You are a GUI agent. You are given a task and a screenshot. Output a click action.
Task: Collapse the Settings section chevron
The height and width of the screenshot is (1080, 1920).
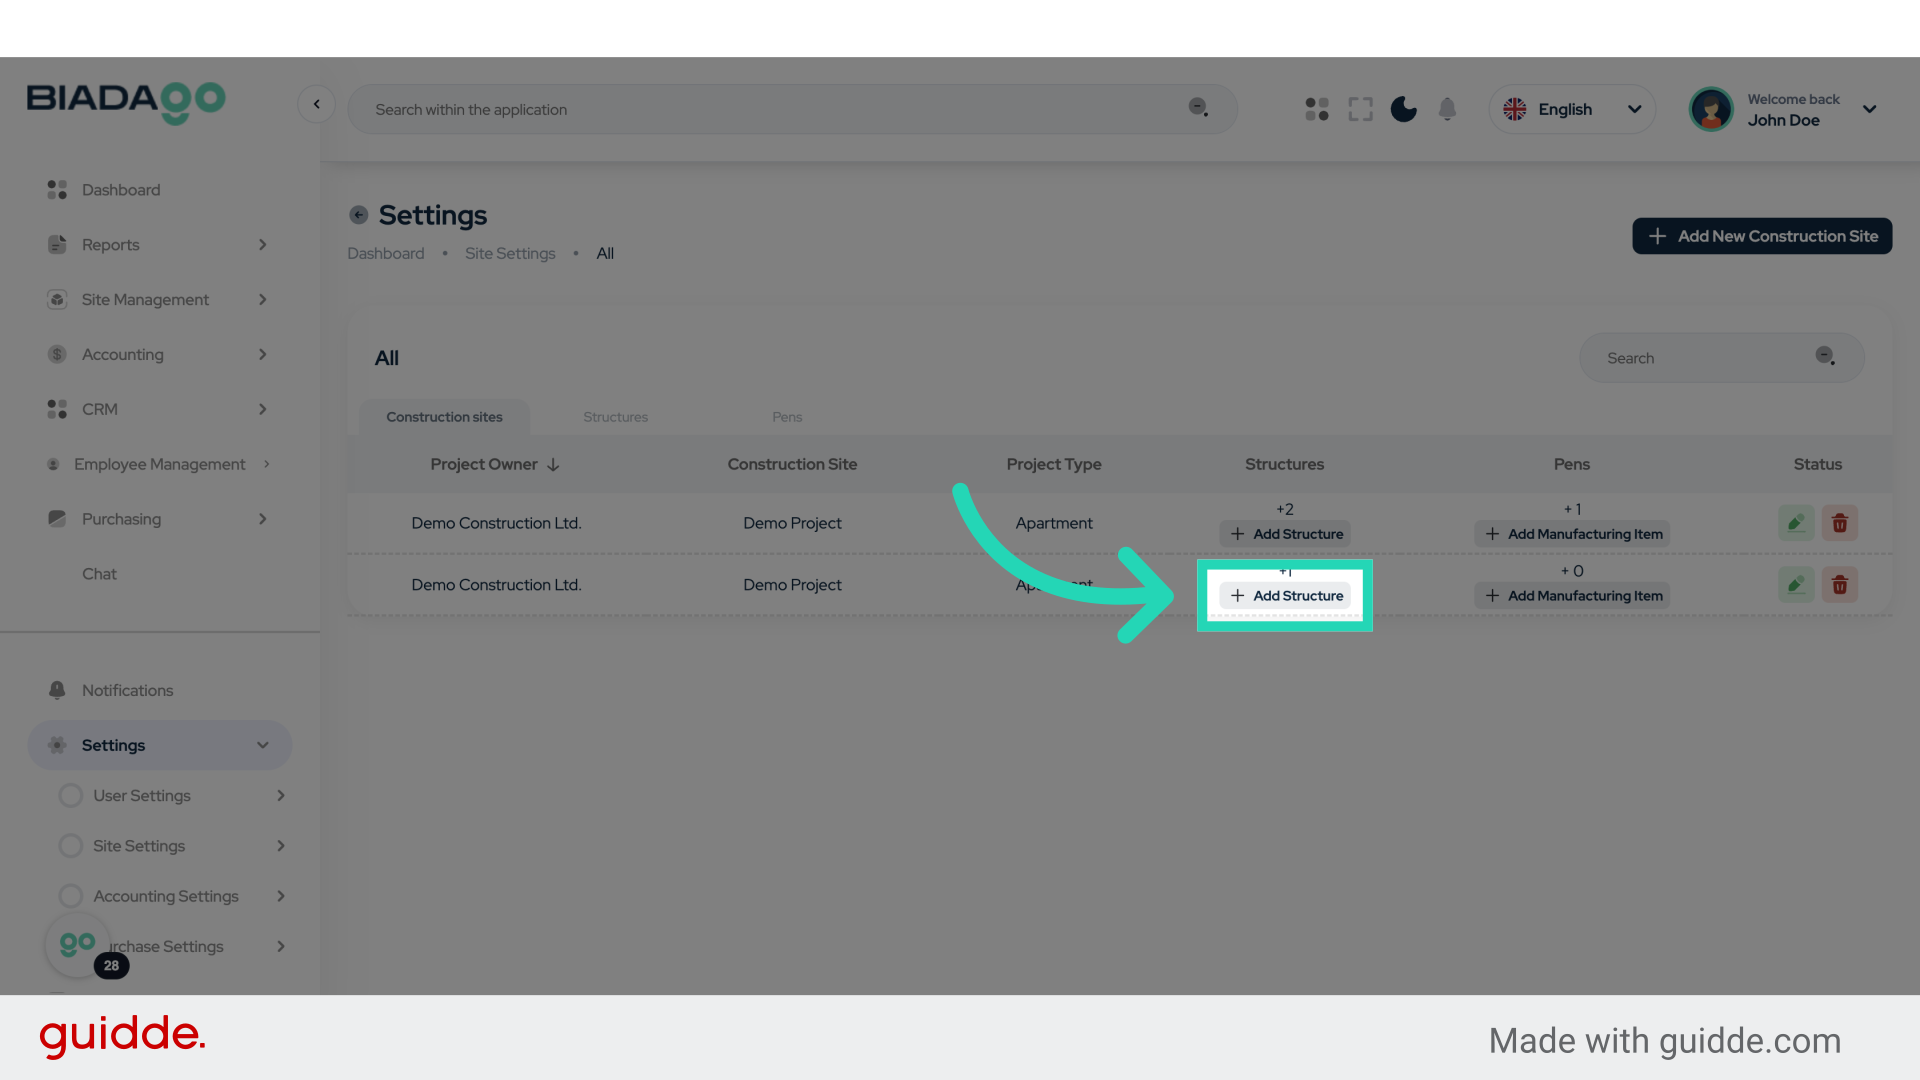(x=262, y=745)
